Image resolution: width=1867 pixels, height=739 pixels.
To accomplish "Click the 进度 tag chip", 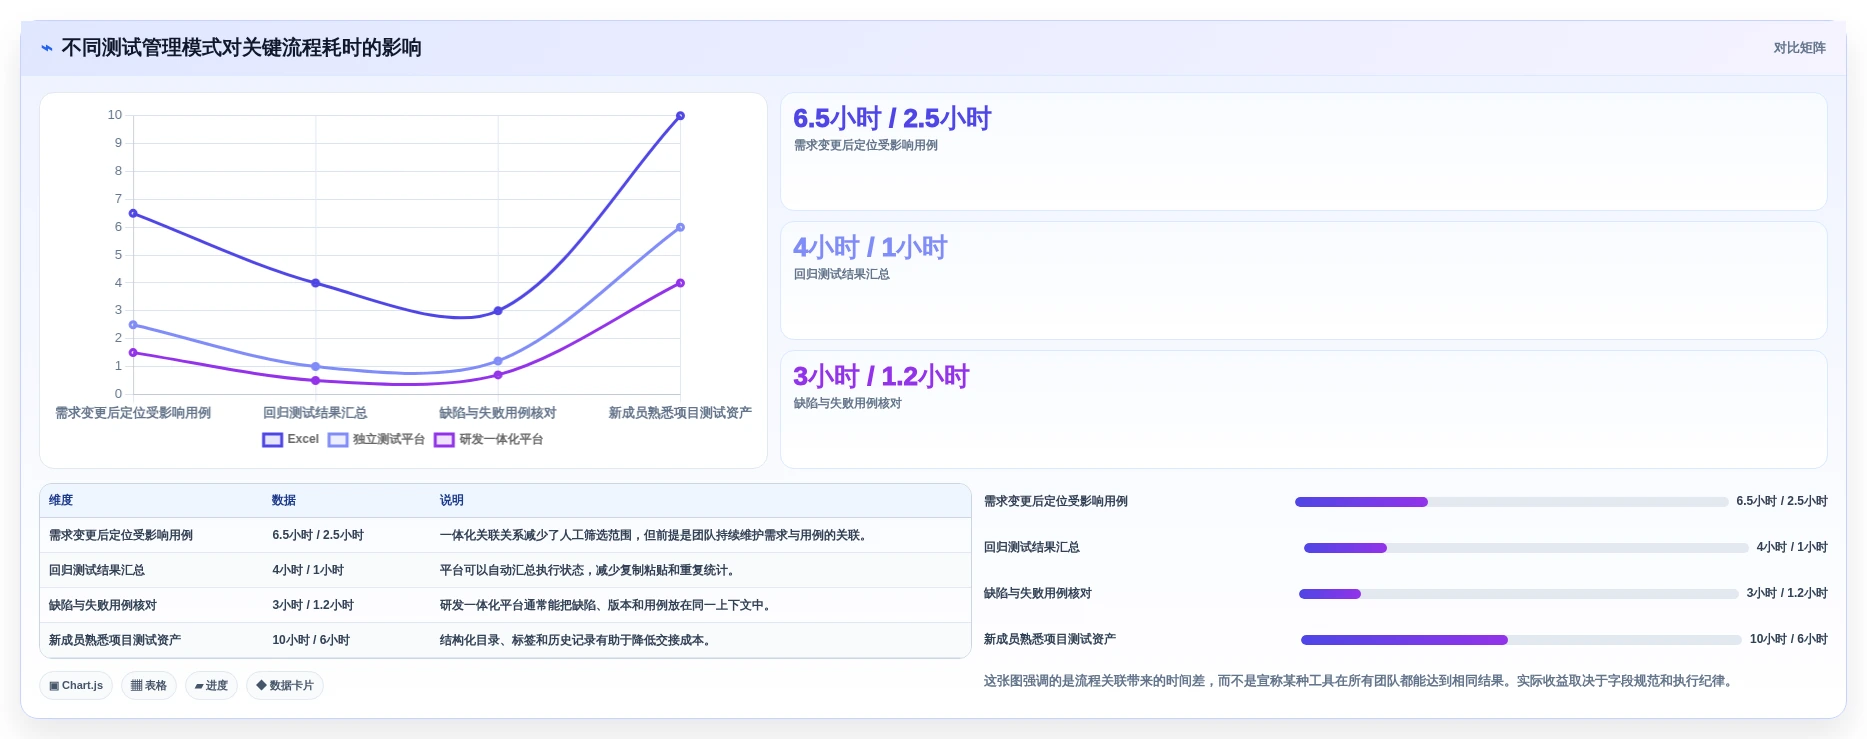I will pyautogui.click(x=211, y=686).
